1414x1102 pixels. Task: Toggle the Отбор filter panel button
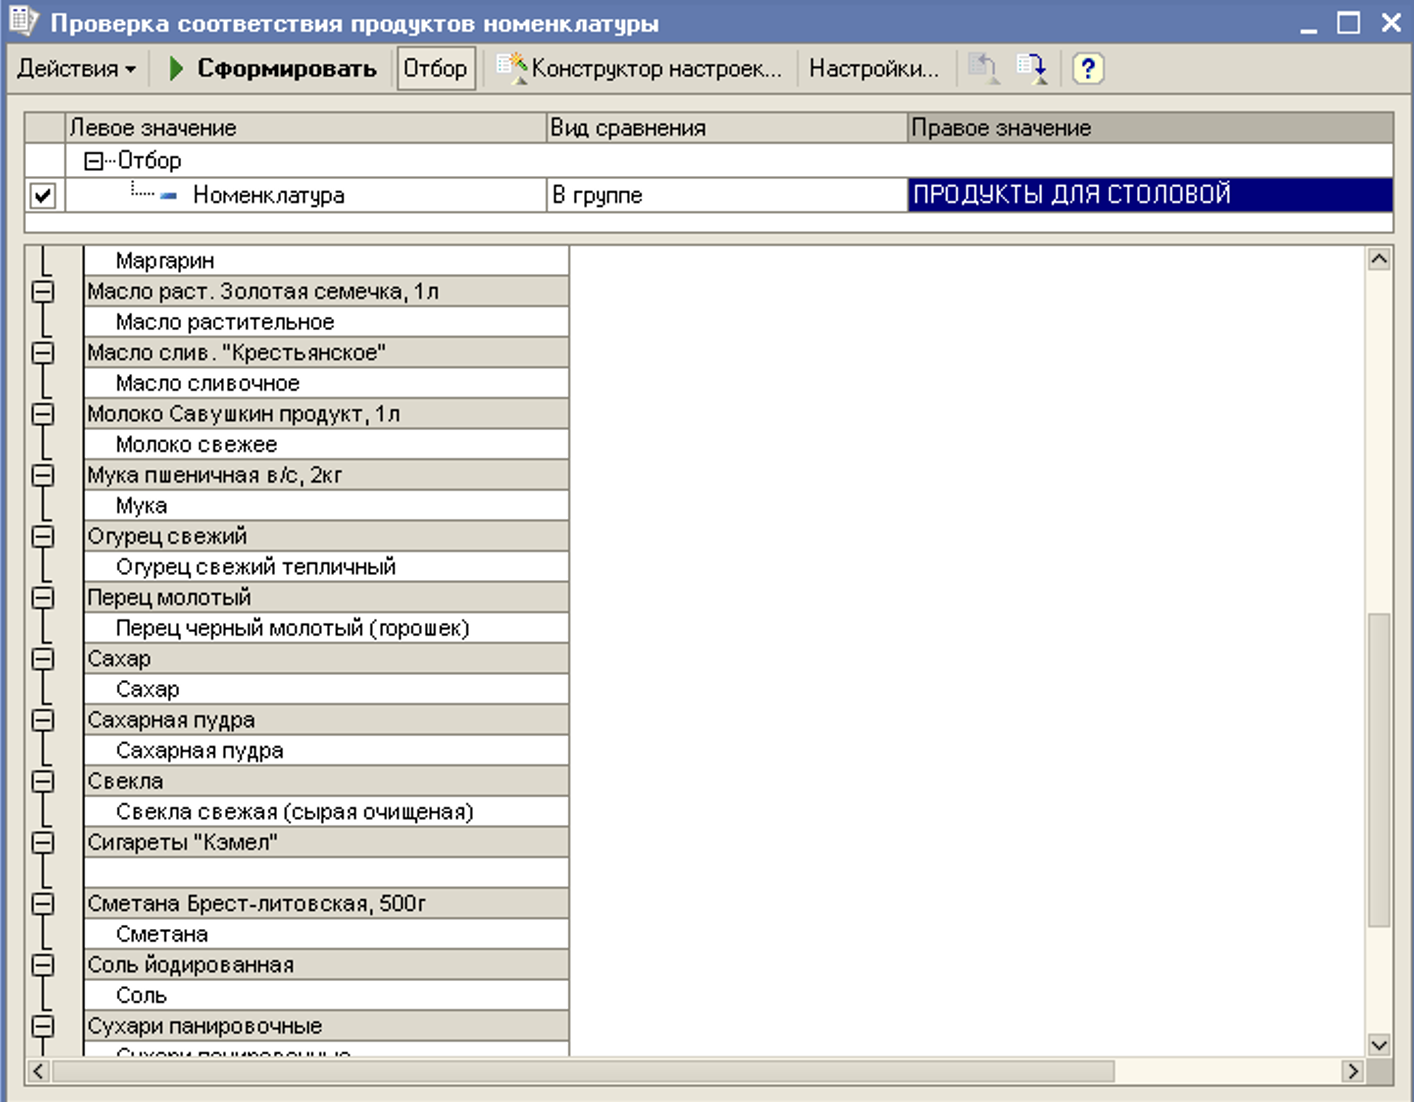point(435,69)
